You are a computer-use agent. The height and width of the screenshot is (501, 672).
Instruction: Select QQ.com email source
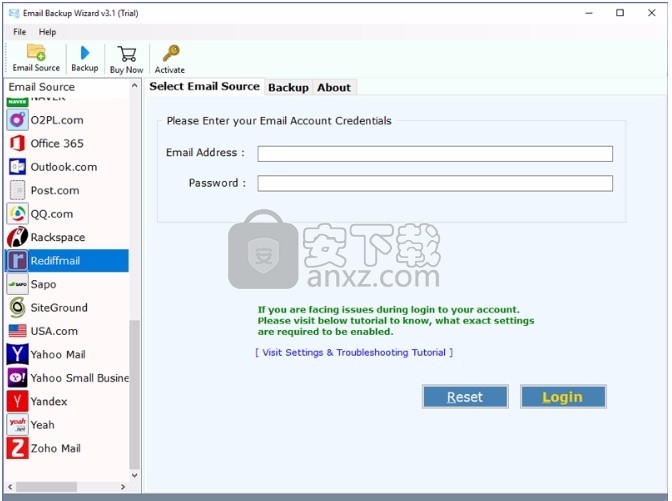51,214
